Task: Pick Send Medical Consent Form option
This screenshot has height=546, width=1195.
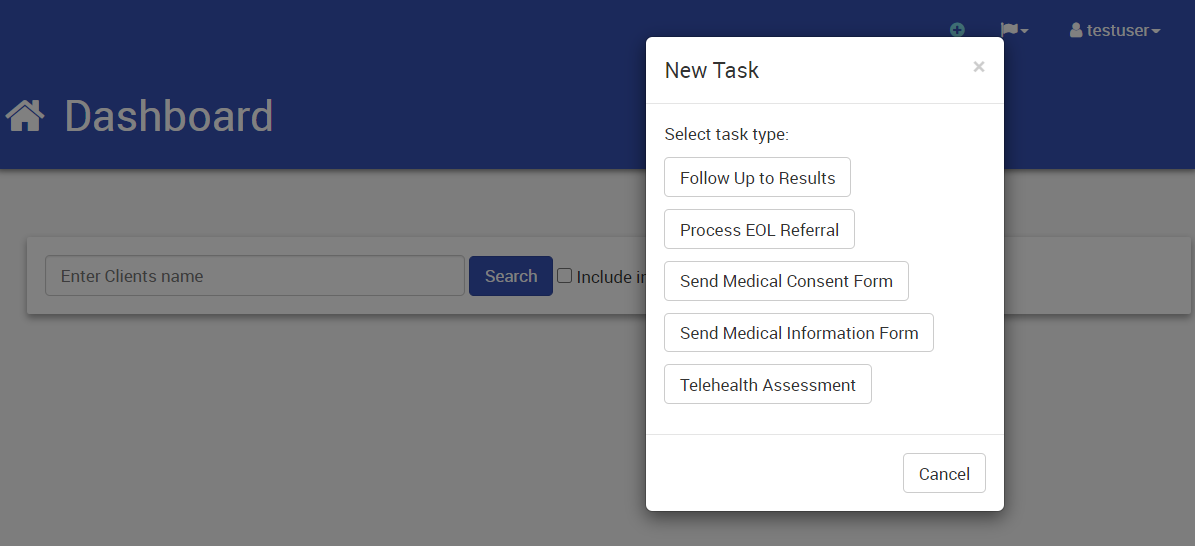Action: pyautogui.click(x=786, y=281)
